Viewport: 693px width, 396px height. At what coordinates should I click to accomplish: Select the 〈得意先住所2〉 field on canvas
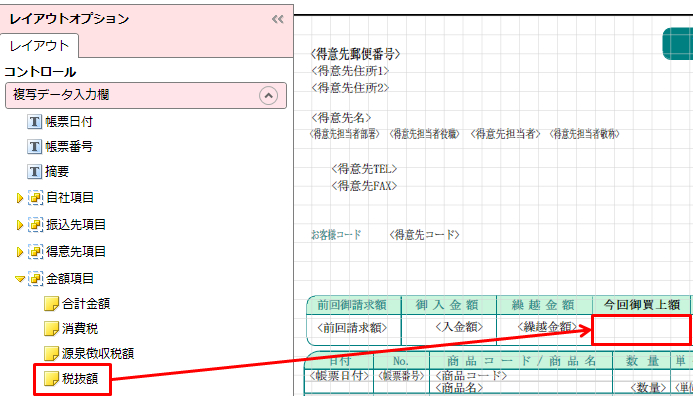point(350,88)
